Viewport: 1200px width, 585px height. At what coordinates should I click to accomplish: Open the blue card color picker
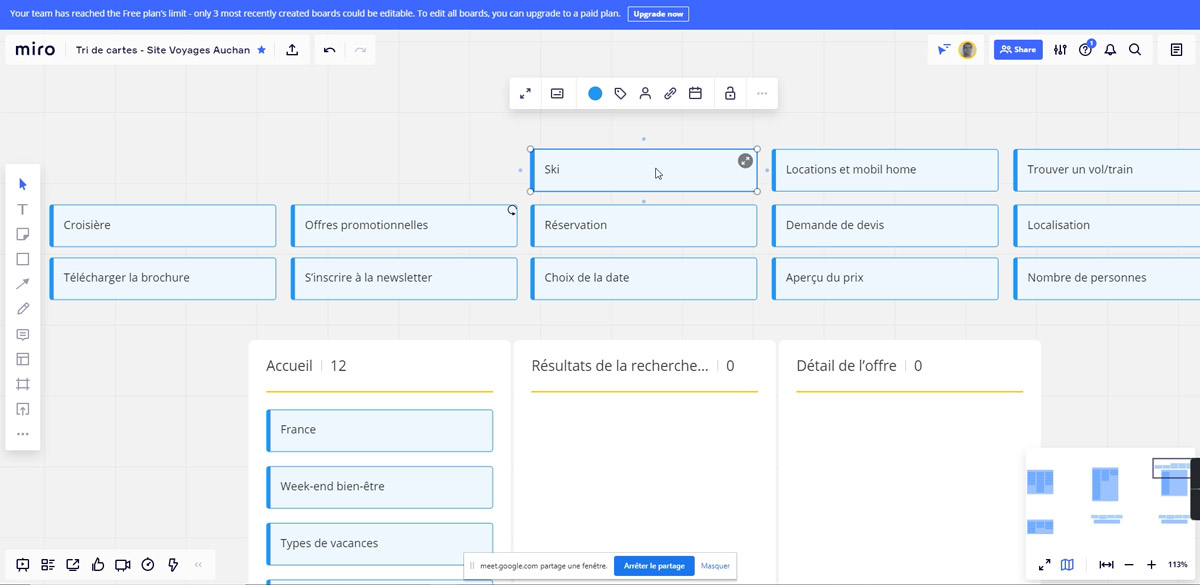pyautogui.click(x=595, y=93)
